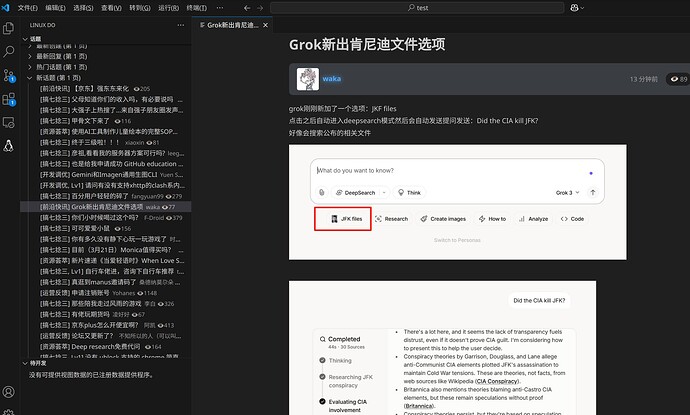690x415 pixels.
Task: Open the Extensions view
Action: pyautogui.click(x=8, y=99)
